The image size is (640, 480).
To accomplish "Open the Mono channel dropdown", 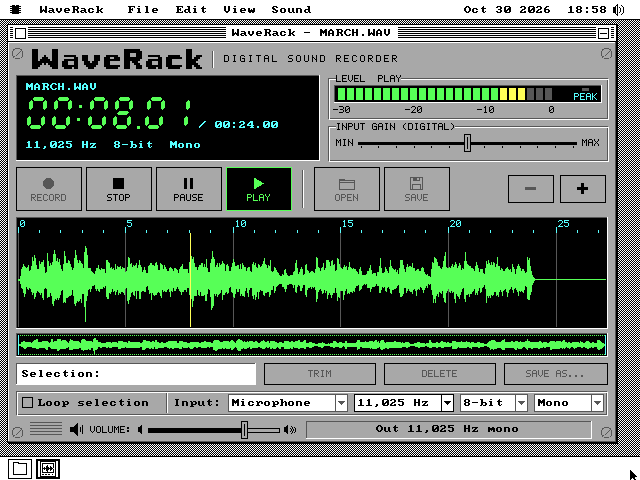I will (569, 403).
